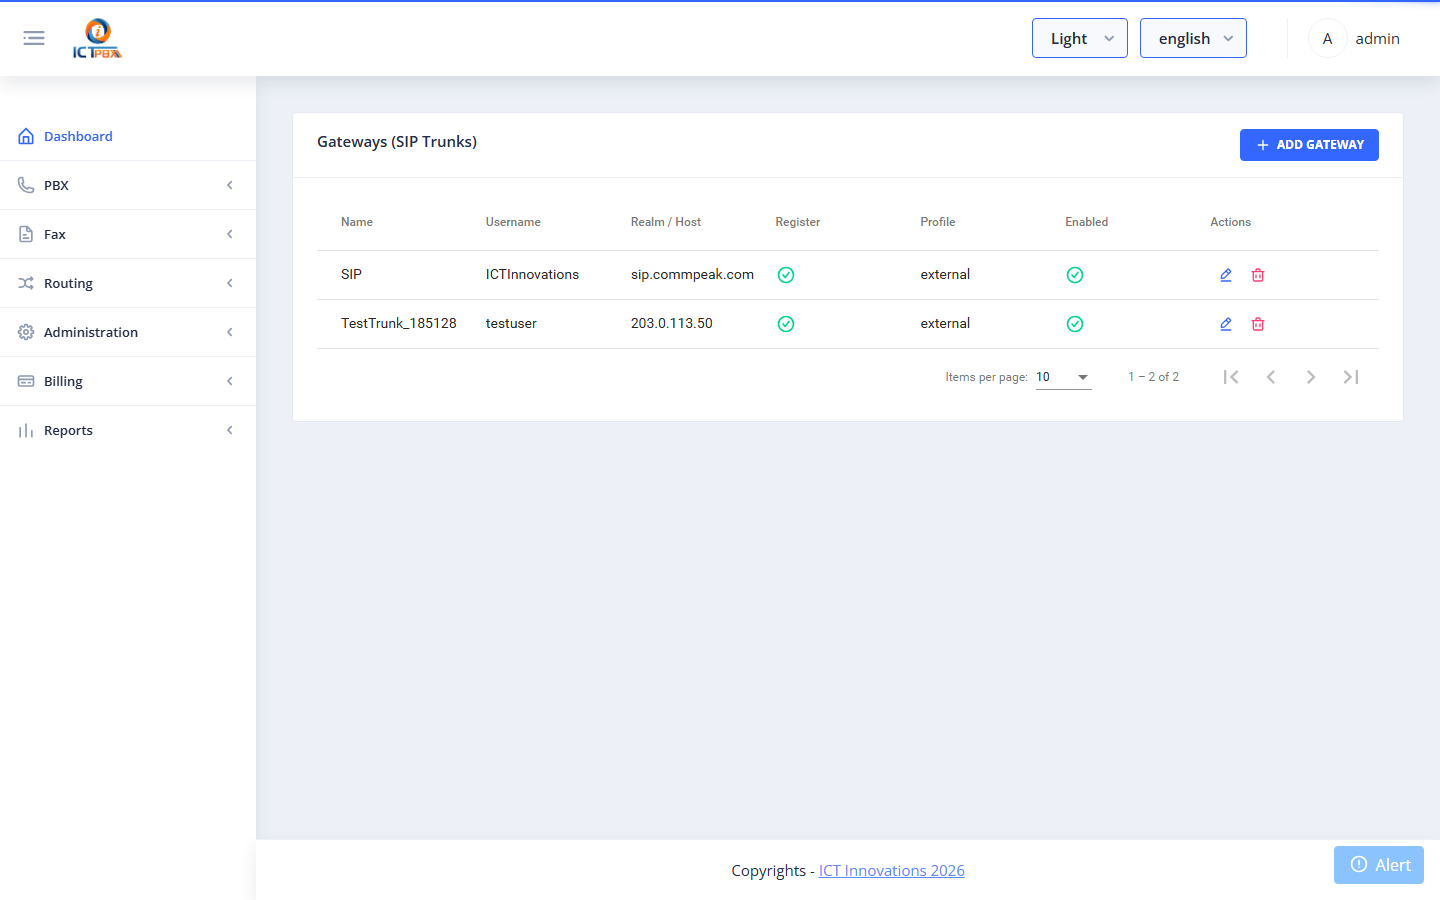Viewport: 1440px width, 900px height.
Task: Click the testuser username cell
Action: point(511,323)
